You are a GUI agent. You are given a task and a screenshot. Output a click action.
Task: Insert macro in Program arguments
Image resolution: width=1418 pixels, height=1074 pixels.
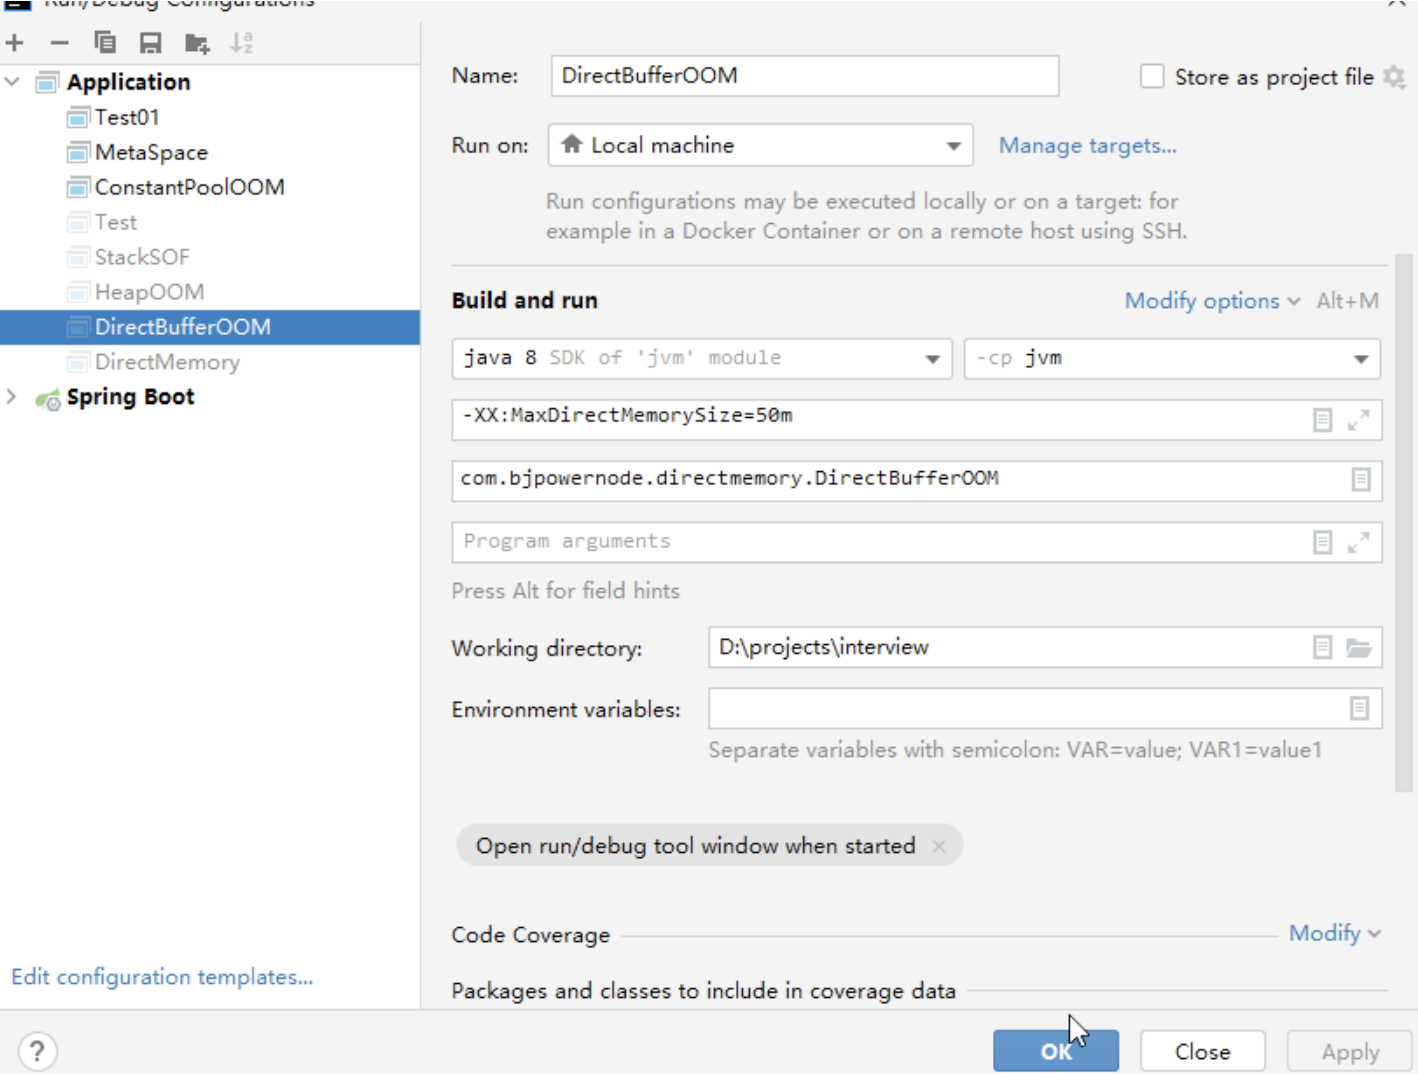[x=1322, y=542]
